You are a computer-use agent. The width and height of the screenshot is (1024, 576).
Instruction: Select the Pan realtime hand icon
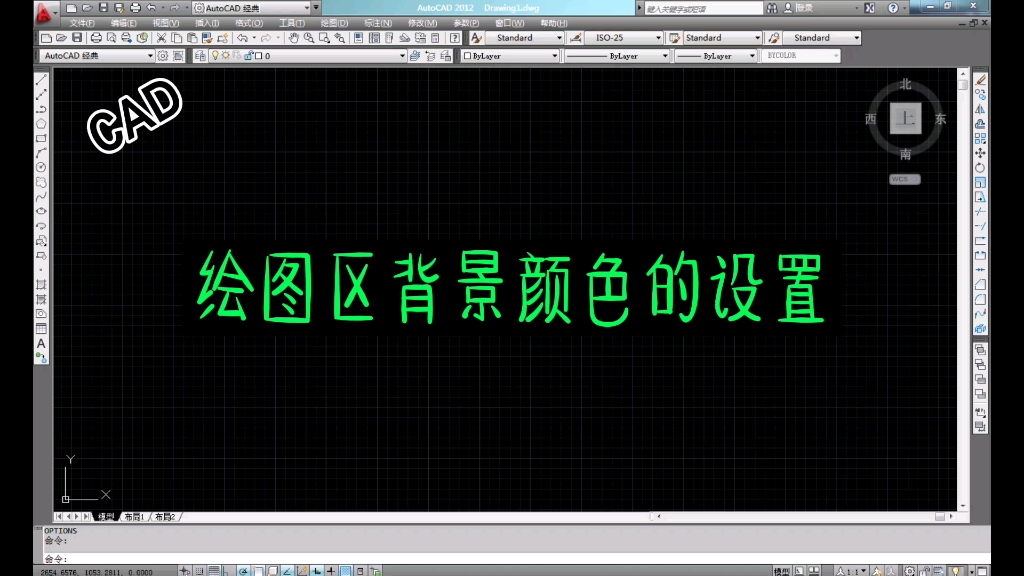click(294, 40)
